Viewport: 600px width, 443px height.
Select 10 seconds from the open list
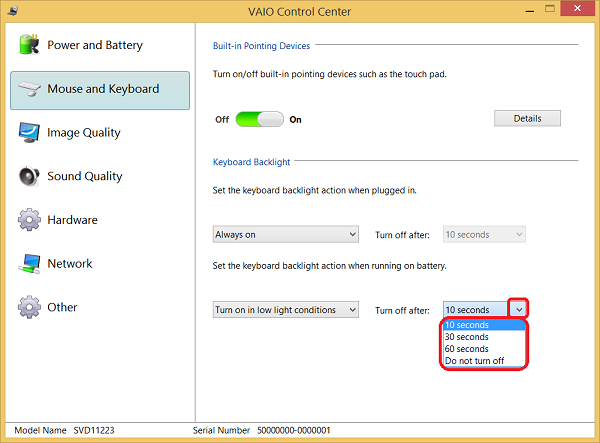coord(484,325)
